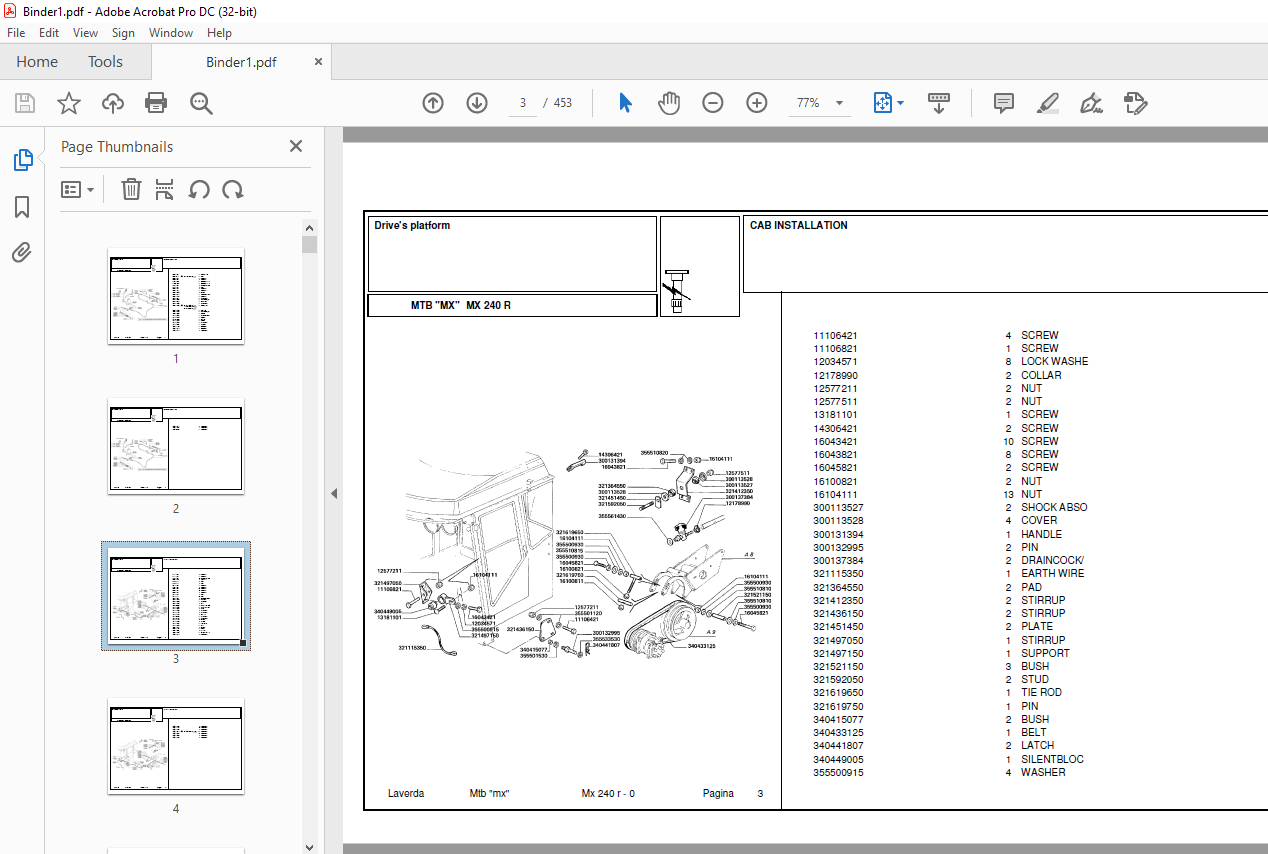This screenshot has height=854, width=1268.
Task: Open the Sign document pen tool
Action: pos(1091,103)
